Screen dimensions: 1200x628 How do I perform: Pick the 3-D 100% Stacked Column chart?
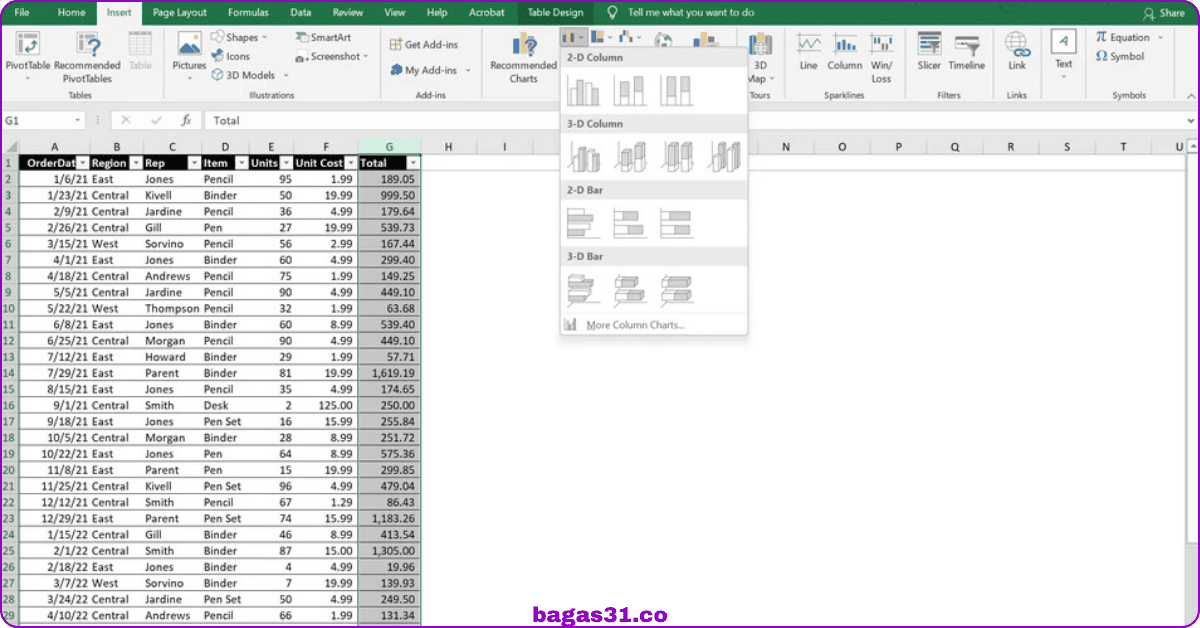(677, 156)
